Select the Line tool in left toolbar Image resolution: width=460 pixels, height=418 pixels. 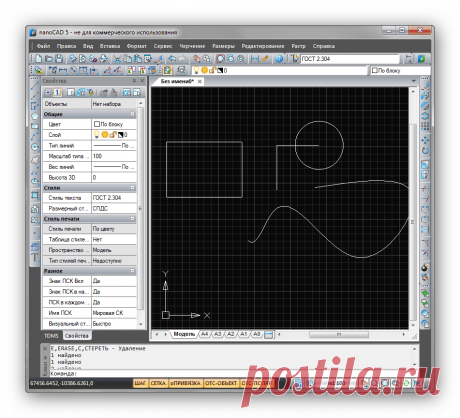point(35,85)
